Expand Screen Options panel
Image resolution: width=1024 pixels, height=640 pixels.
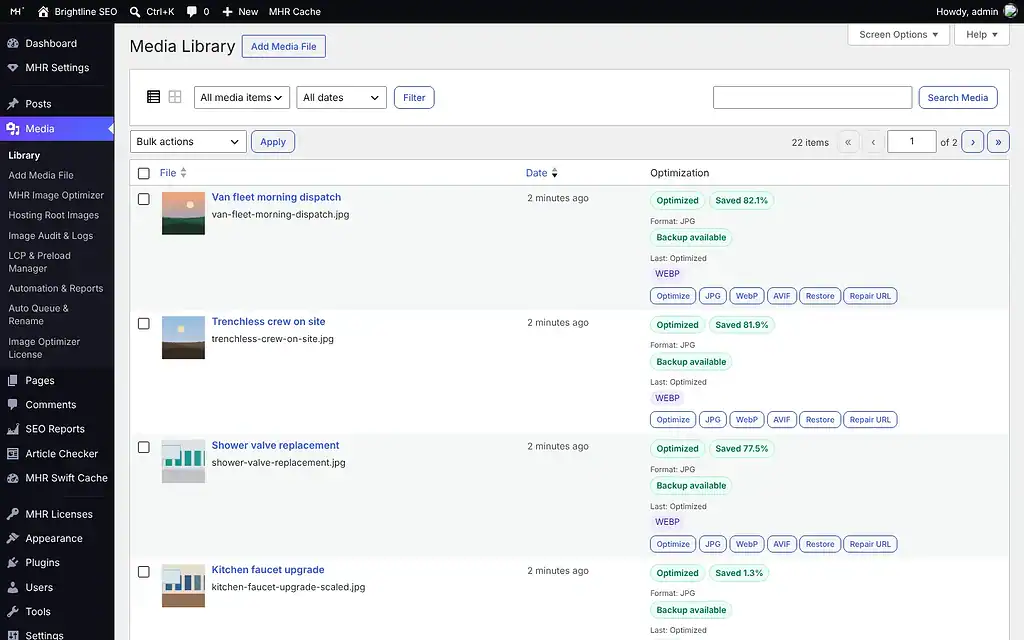(899, 35)
